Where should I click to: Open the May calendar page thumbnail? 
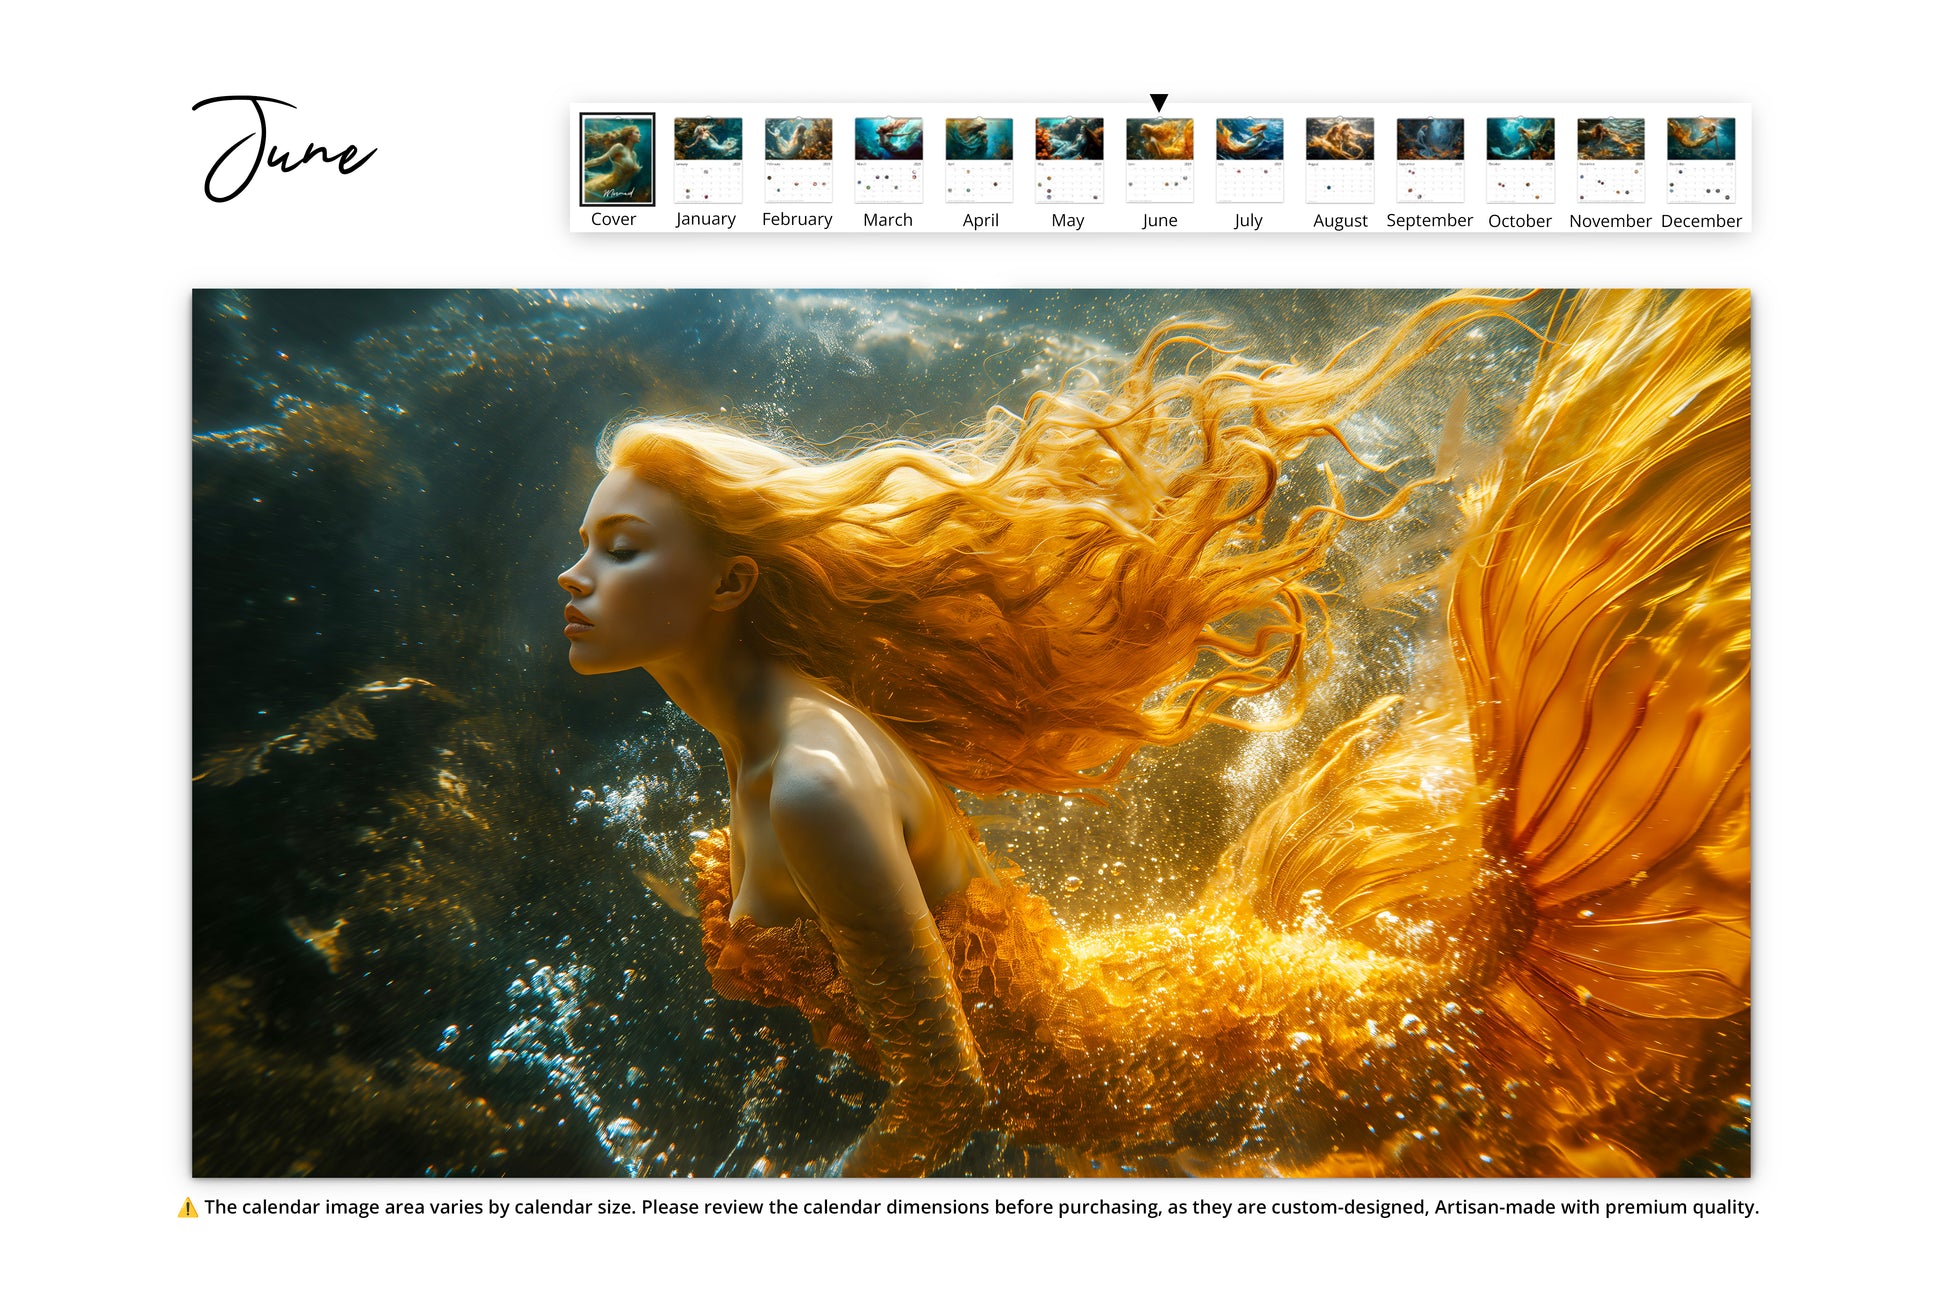coord(1069,160)
